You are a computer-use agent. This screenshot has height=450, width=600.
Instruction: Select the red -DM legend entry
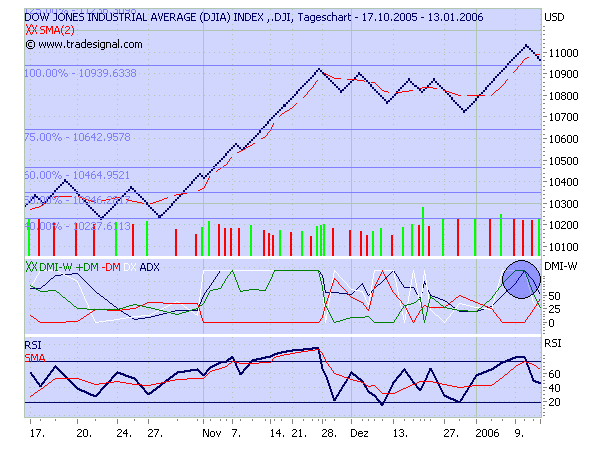click(x=111, y=267)
